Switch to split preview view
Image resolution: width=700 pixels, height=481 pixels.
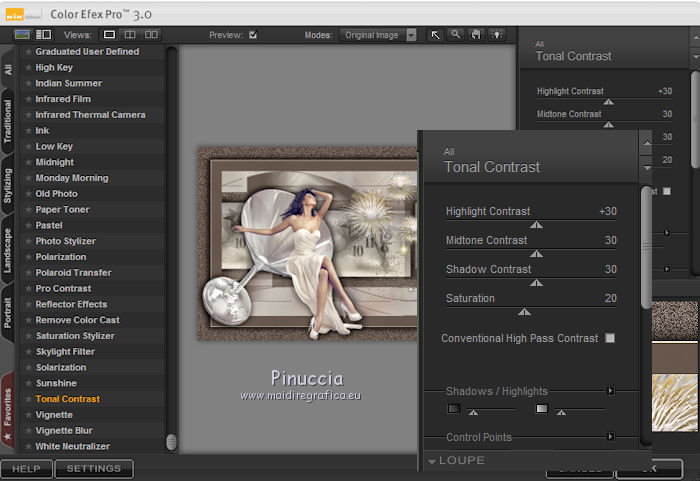coord(130,35)
